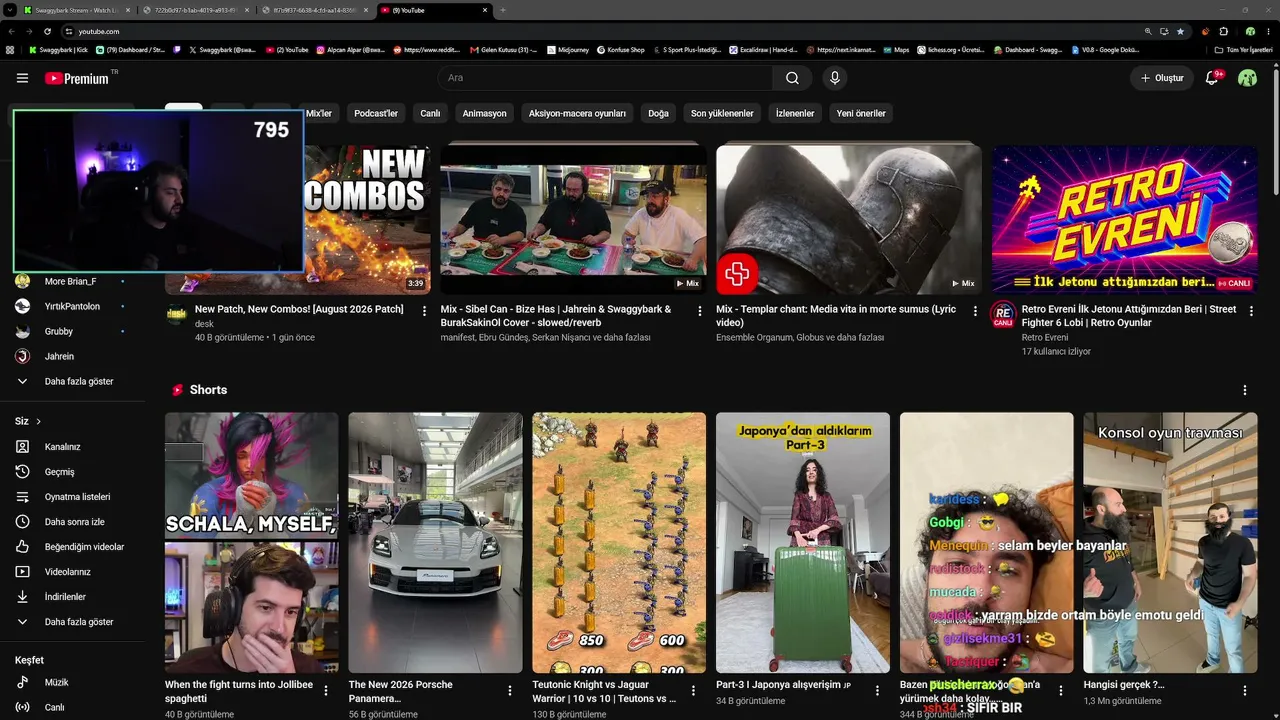Click the Oluştur create button
Image resolution: width=1280 pixels, height=720 pixels.
(x=1163, y=78)
